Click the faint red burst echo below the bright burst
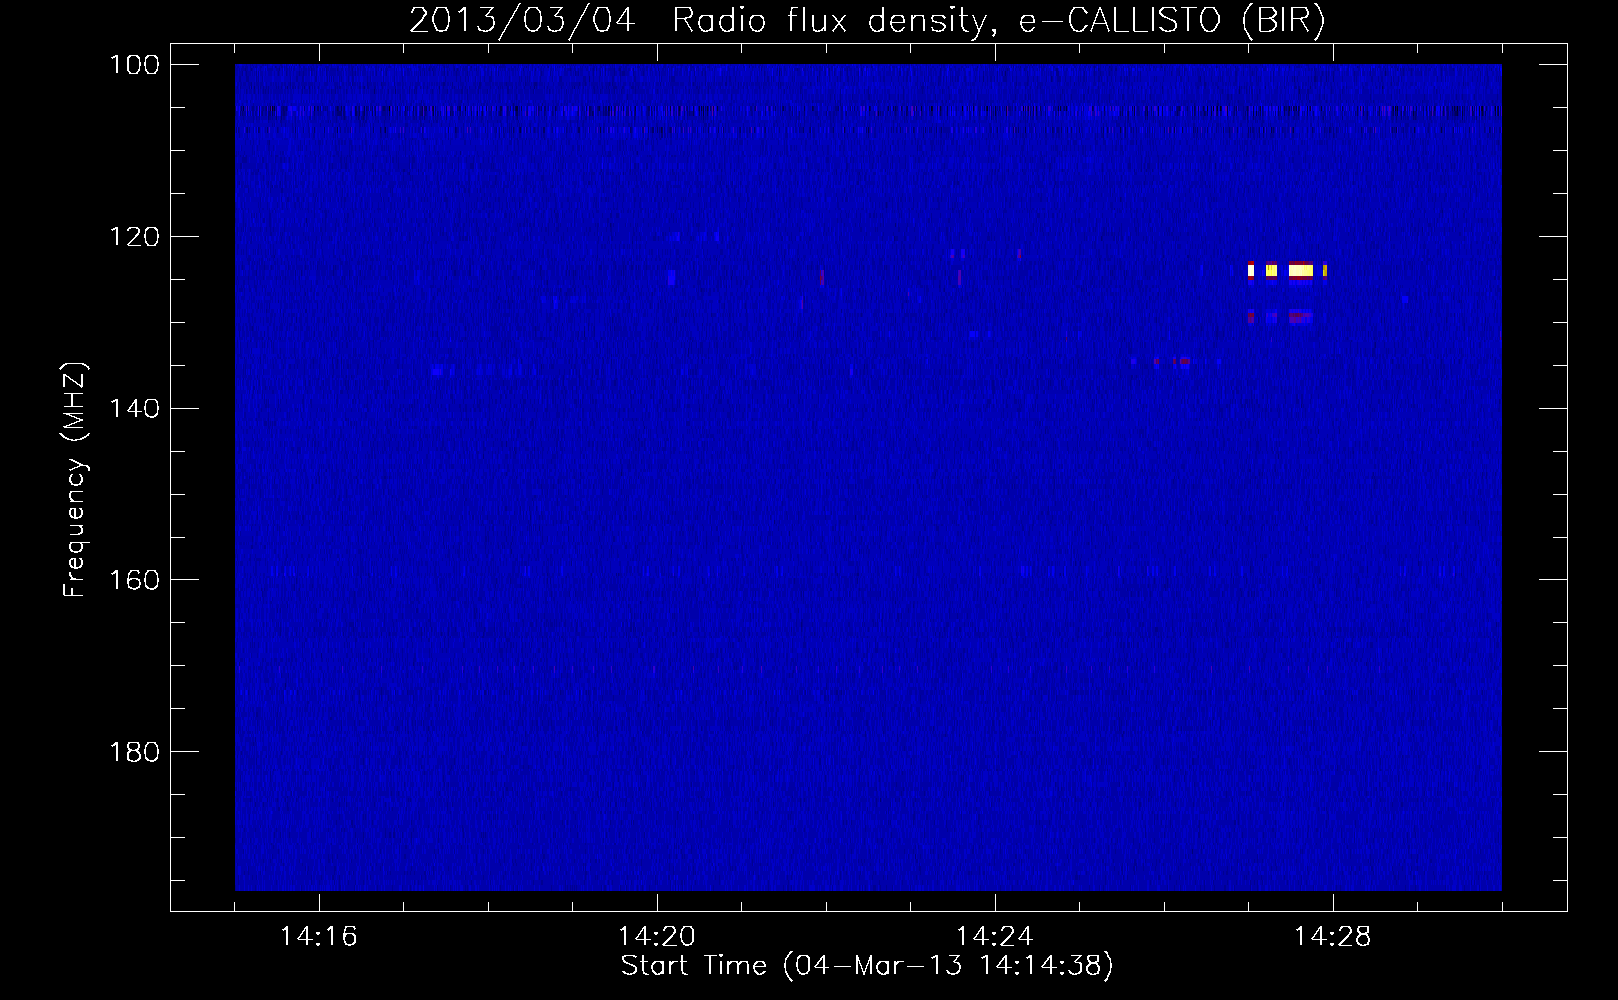This screenshot has height=1000, width=1618. coord(1280,317)
